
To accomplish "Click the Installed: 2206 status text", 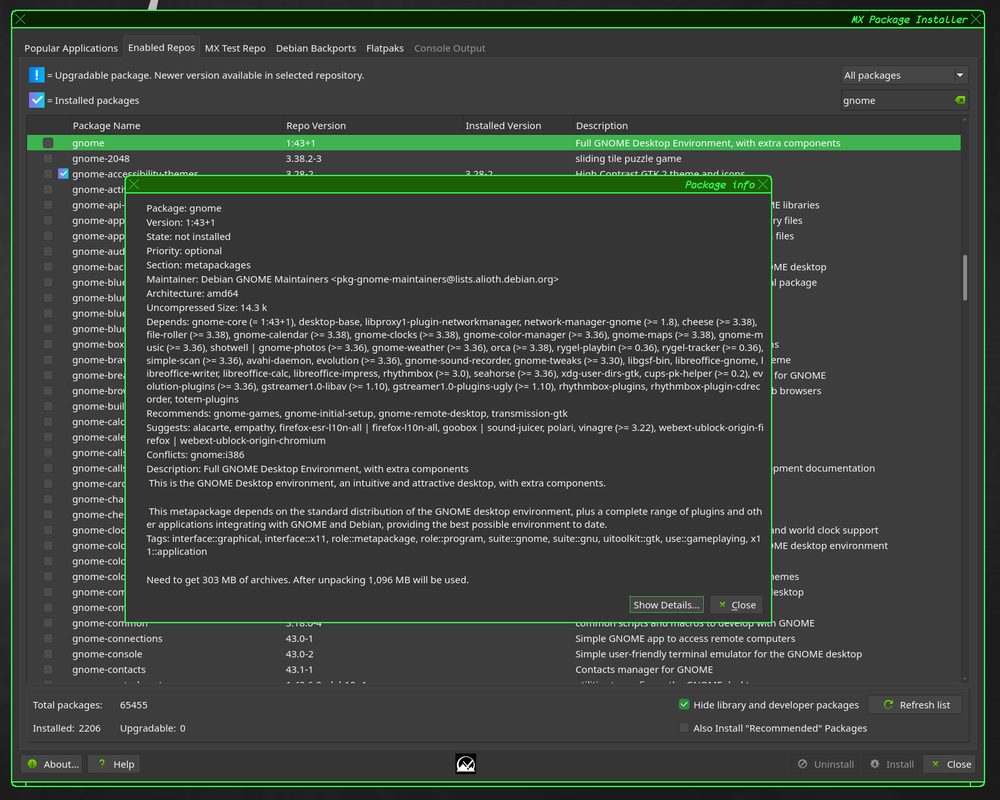I will click(66, 728).
